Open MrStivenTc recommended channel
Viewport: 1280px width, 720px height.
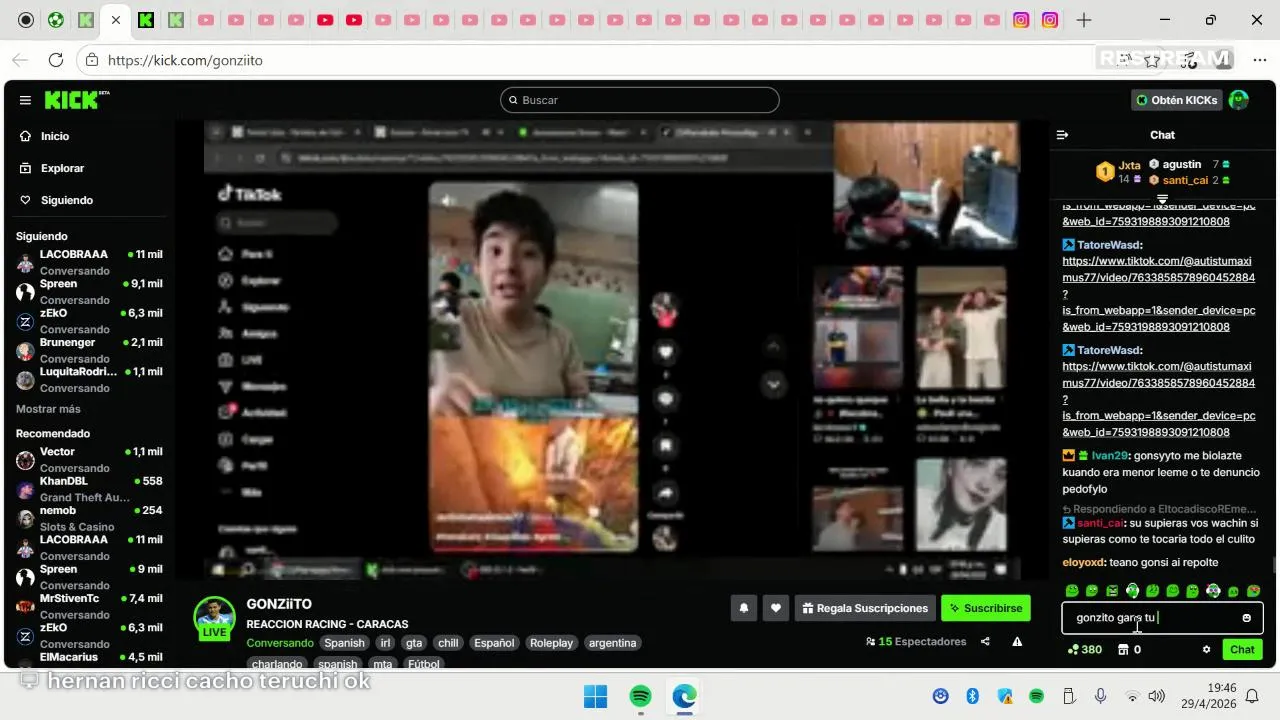88,606
